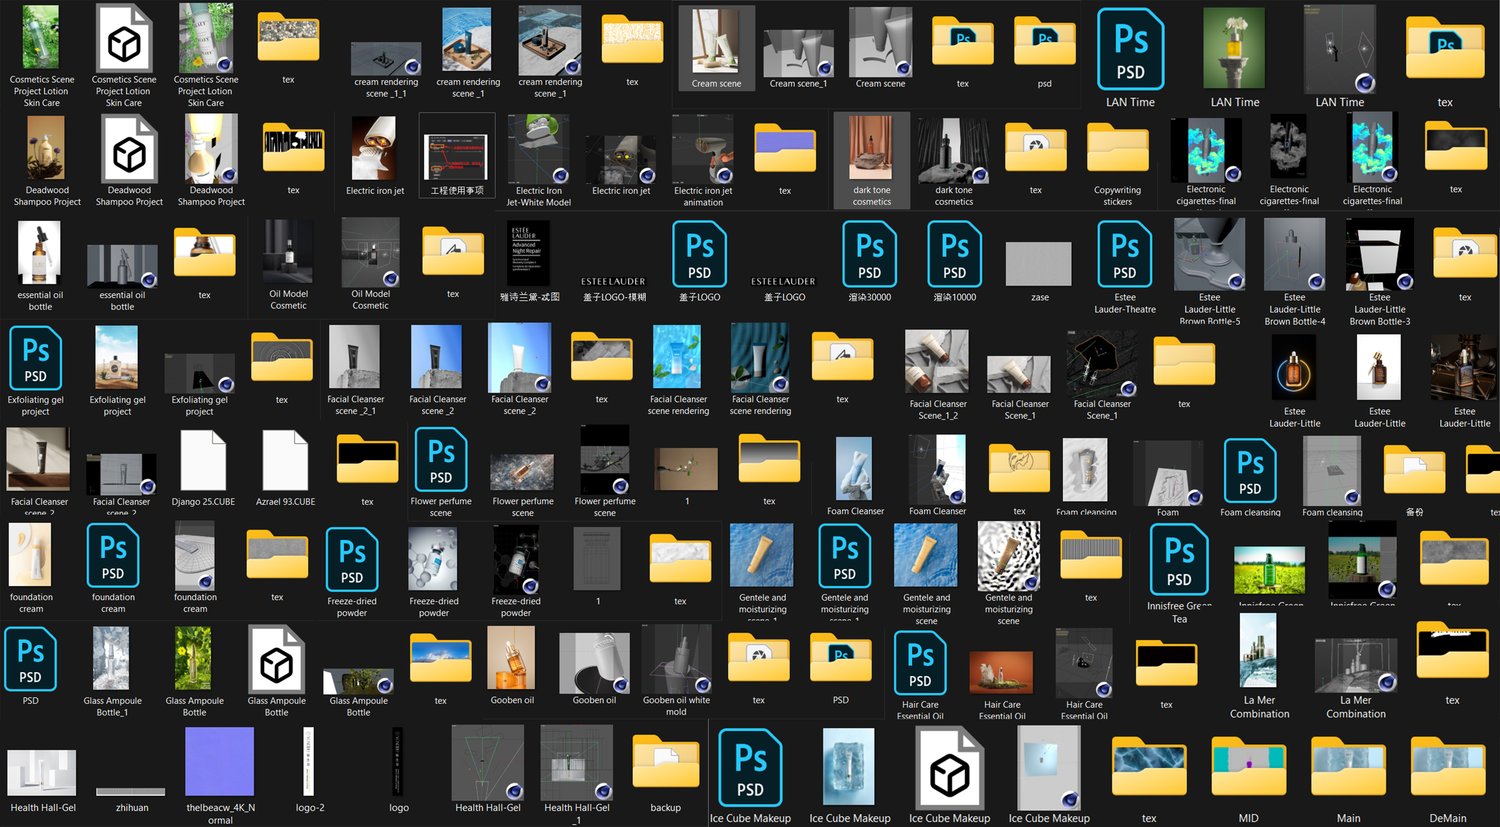Select the Cosmetics Scene Project 3D object file
This screenshot has width=1500, height=827.
point(124,38)
